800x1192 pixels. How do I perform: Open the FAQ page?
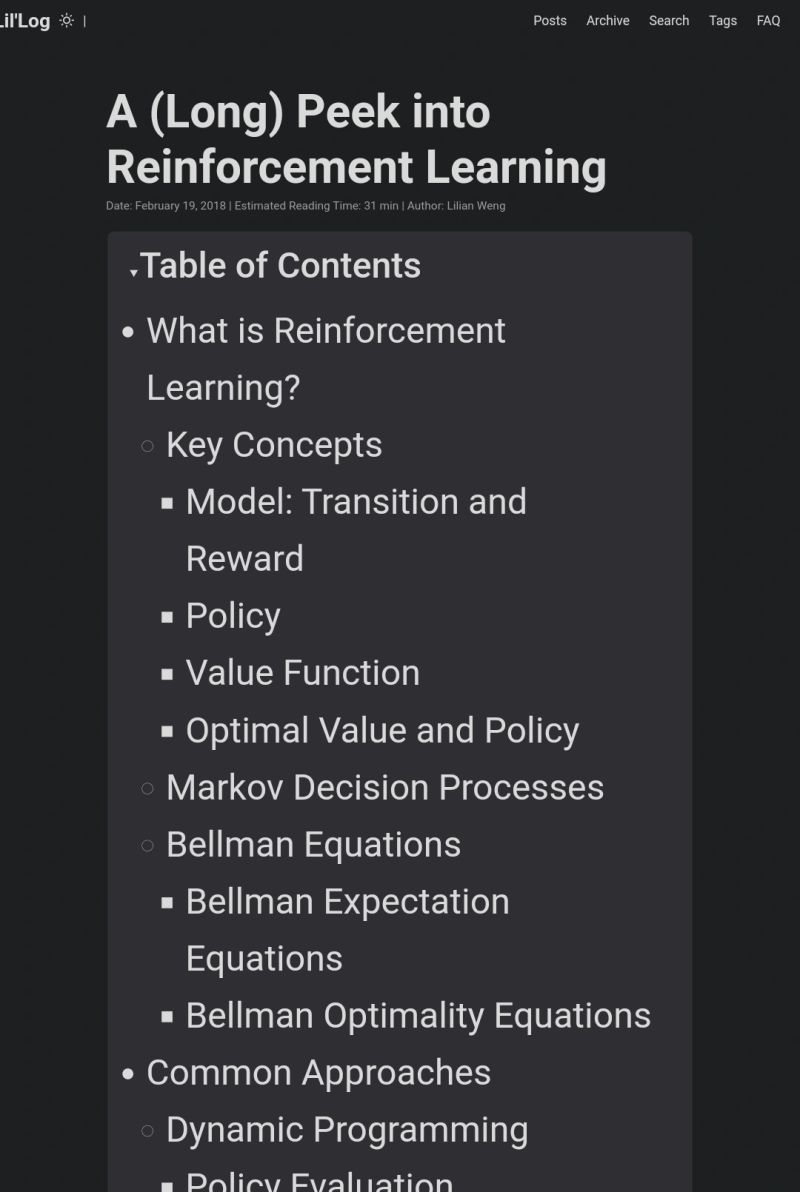coord(768,21)
